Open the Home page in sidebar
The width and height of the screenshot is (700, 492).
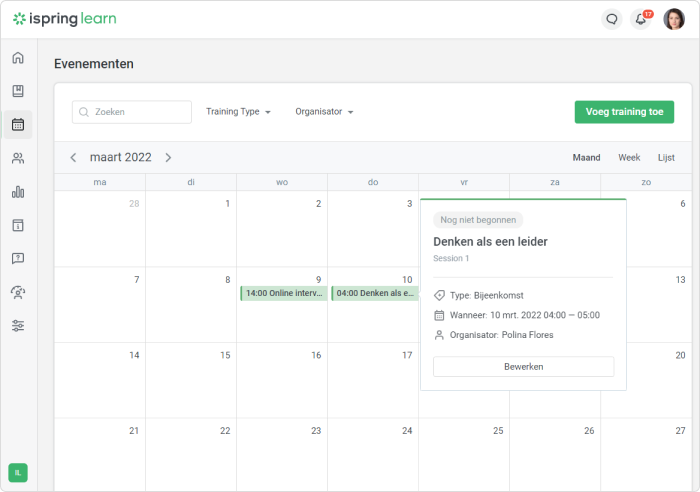coord(18,57)
